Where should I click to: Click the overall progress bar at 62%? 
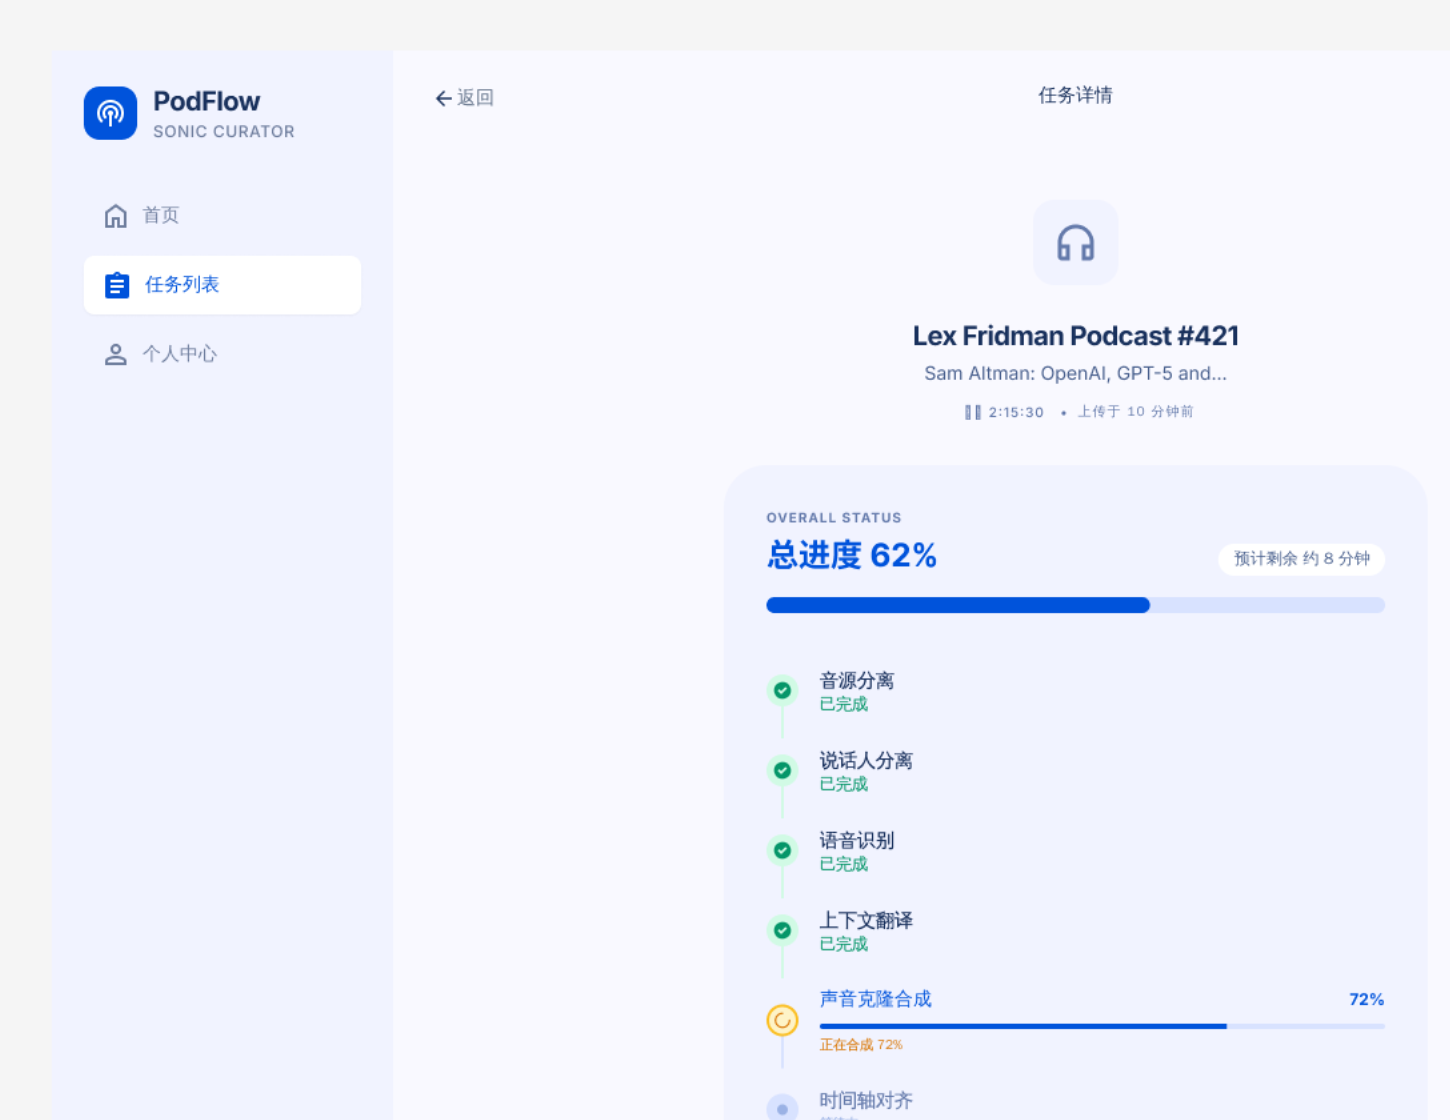click(1075, 605)
